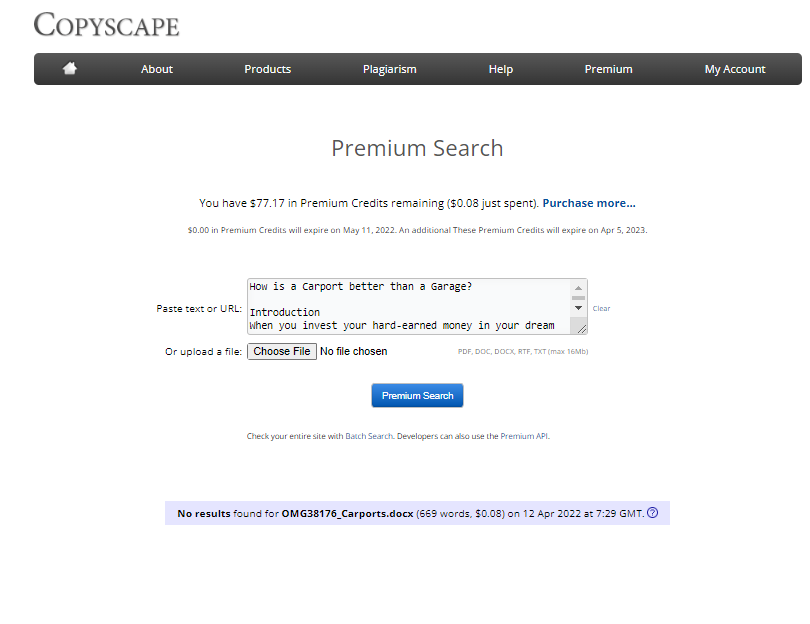Click the text area scroll up arrow
This screenshot has height=624, width=810.
click(x=579, y=288)
